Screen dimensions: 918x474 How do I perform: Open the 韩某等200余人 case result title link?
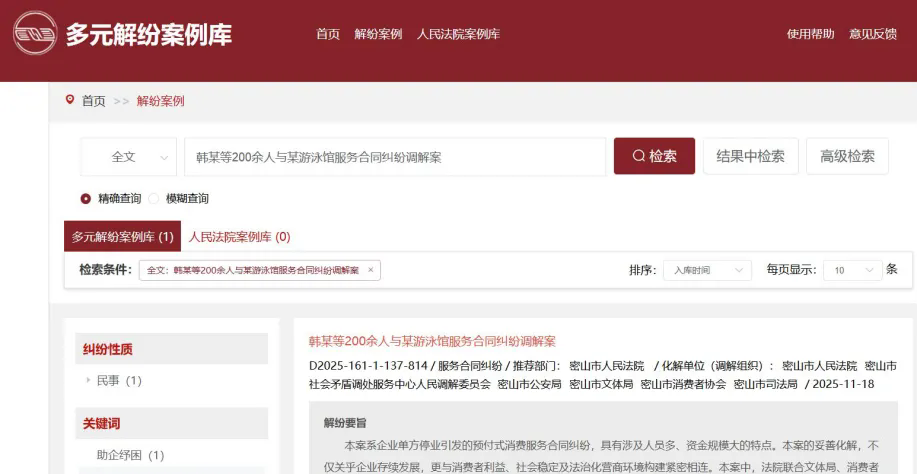click(x=432, y=341)
